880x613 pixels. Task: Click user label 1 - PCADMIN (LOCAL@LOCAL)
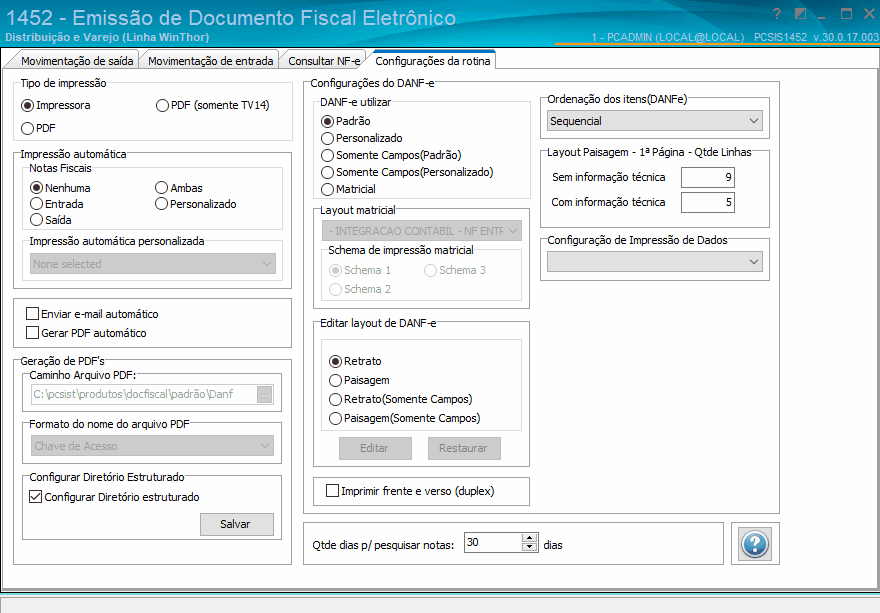click(x=668, y=37)
